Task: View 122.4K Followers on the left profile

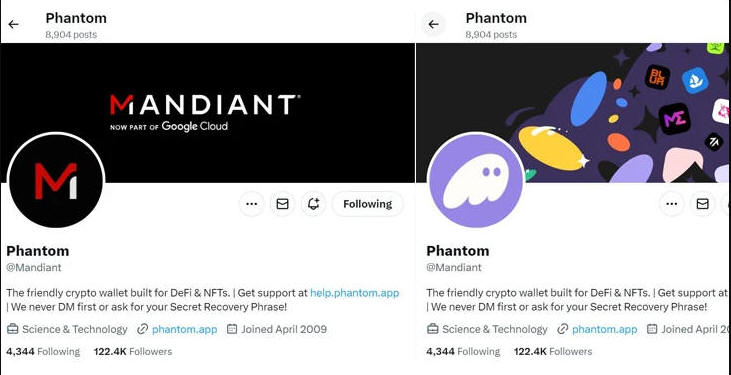Action: tap(133, 352)
